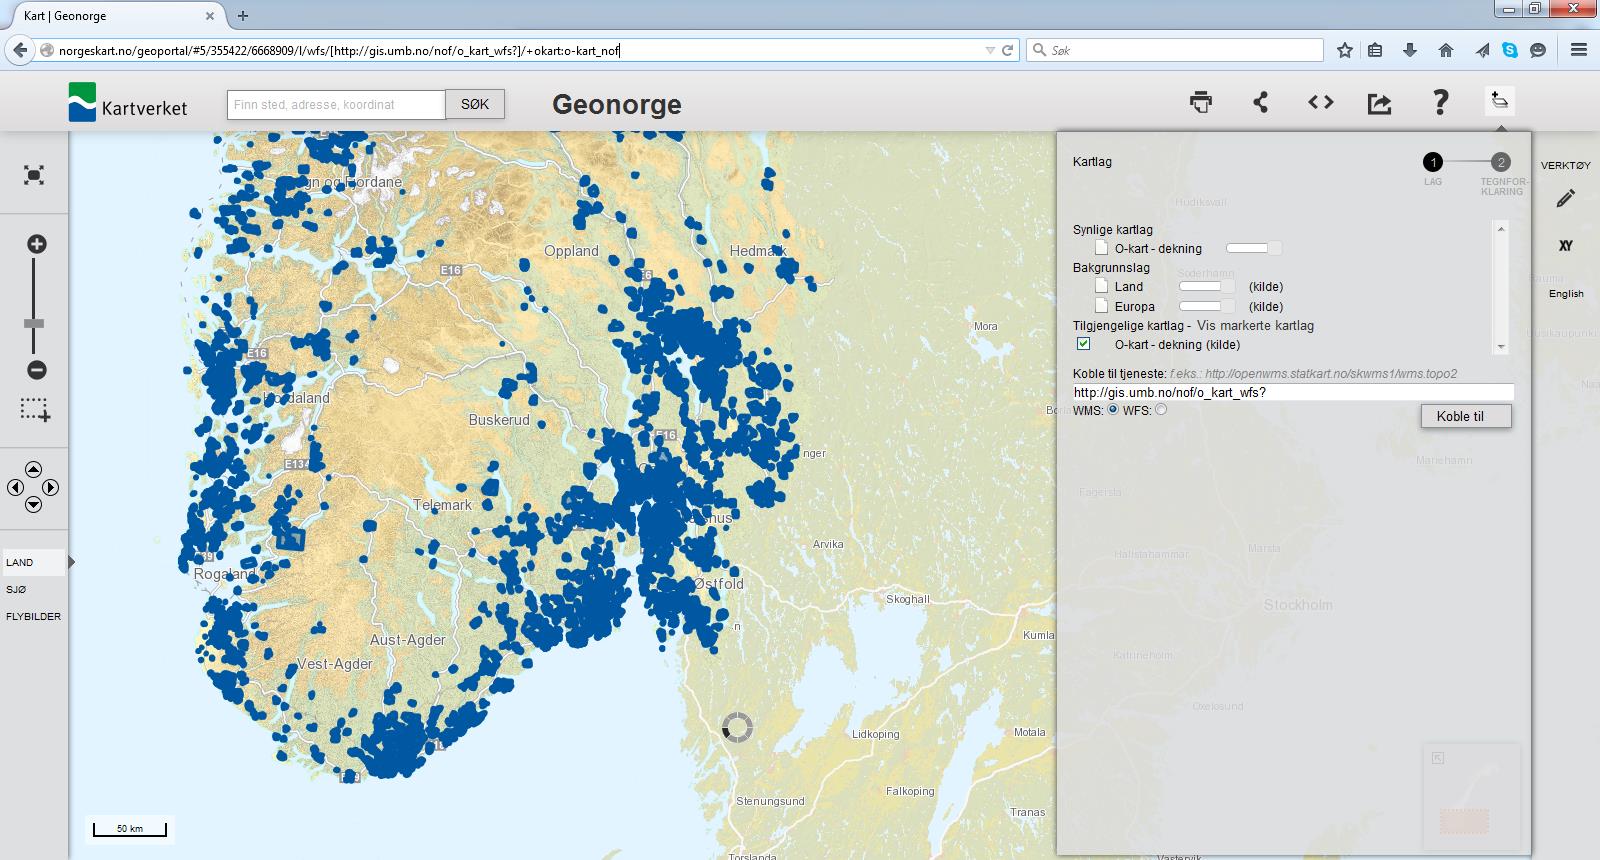Adjust the map zoom level slider handle

35,324
